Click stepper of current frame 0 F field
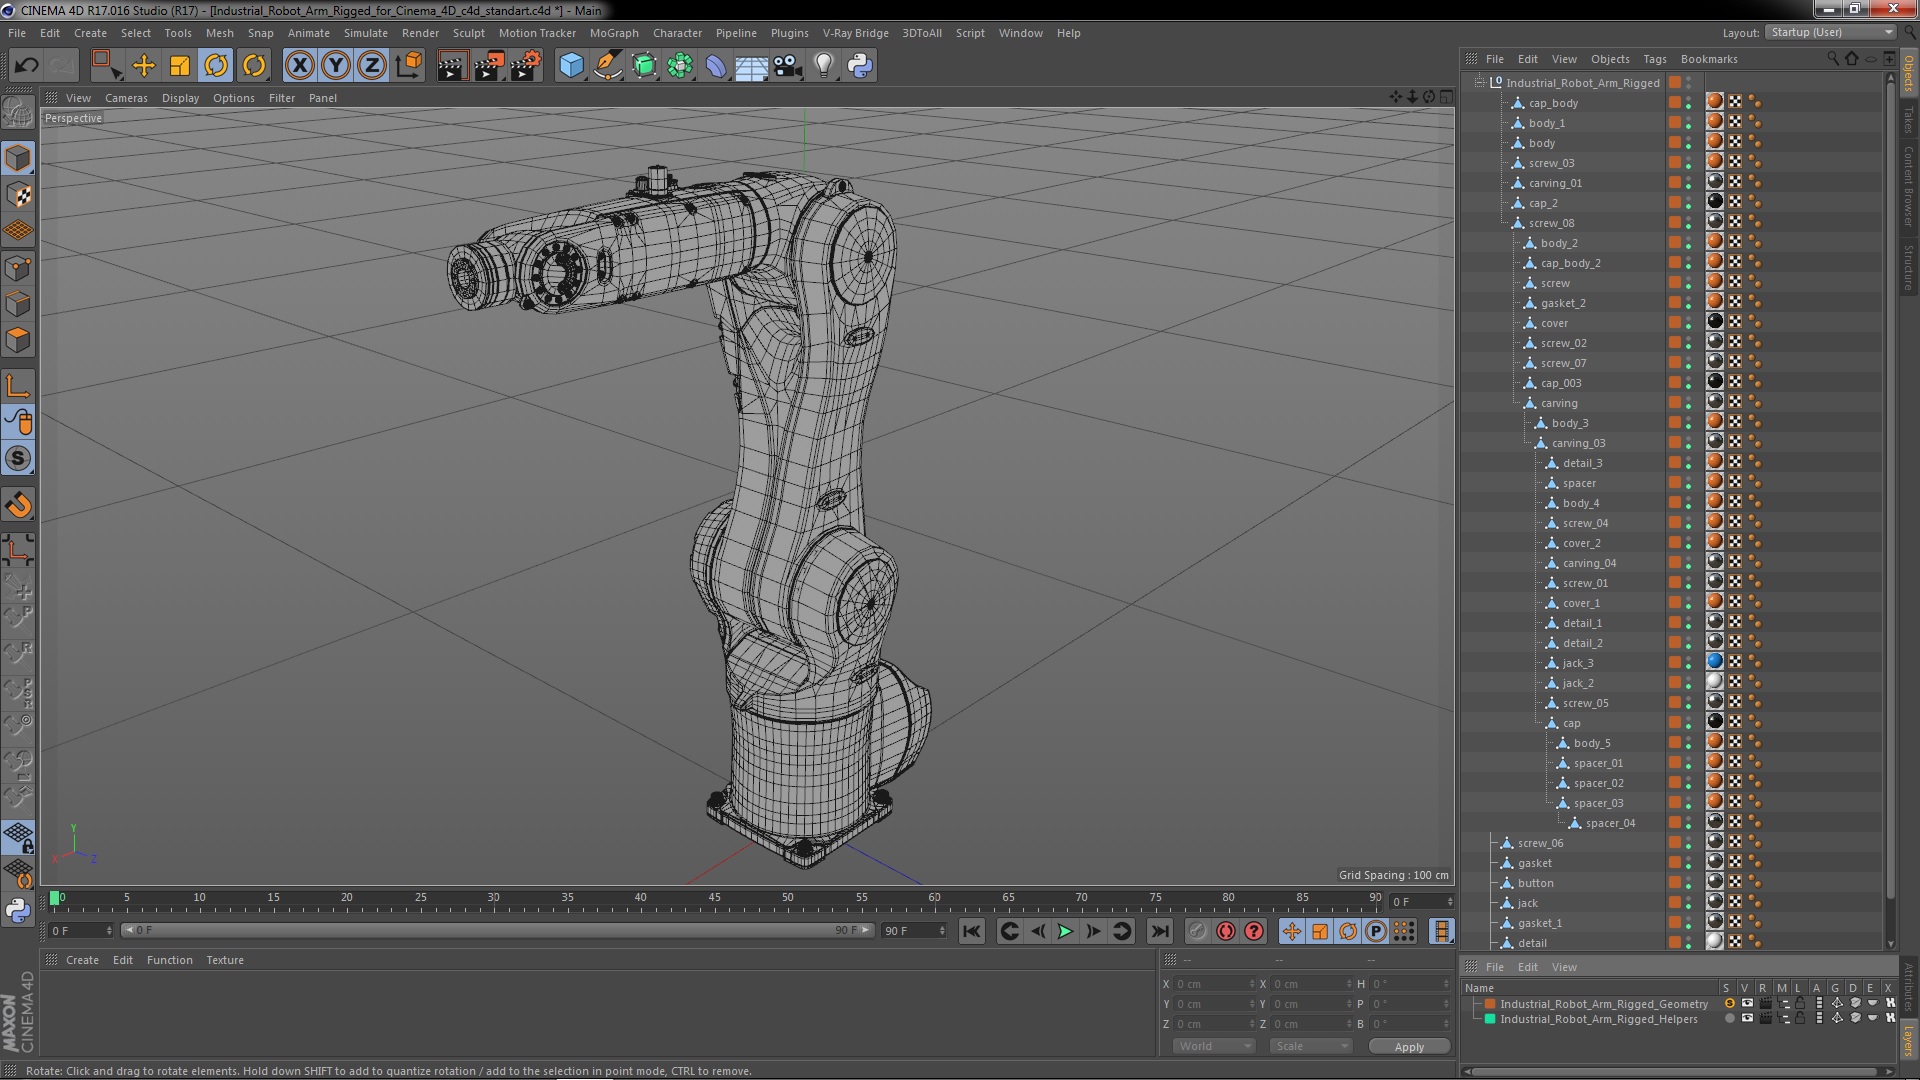1920x1080 pixels. [1450, 902]
